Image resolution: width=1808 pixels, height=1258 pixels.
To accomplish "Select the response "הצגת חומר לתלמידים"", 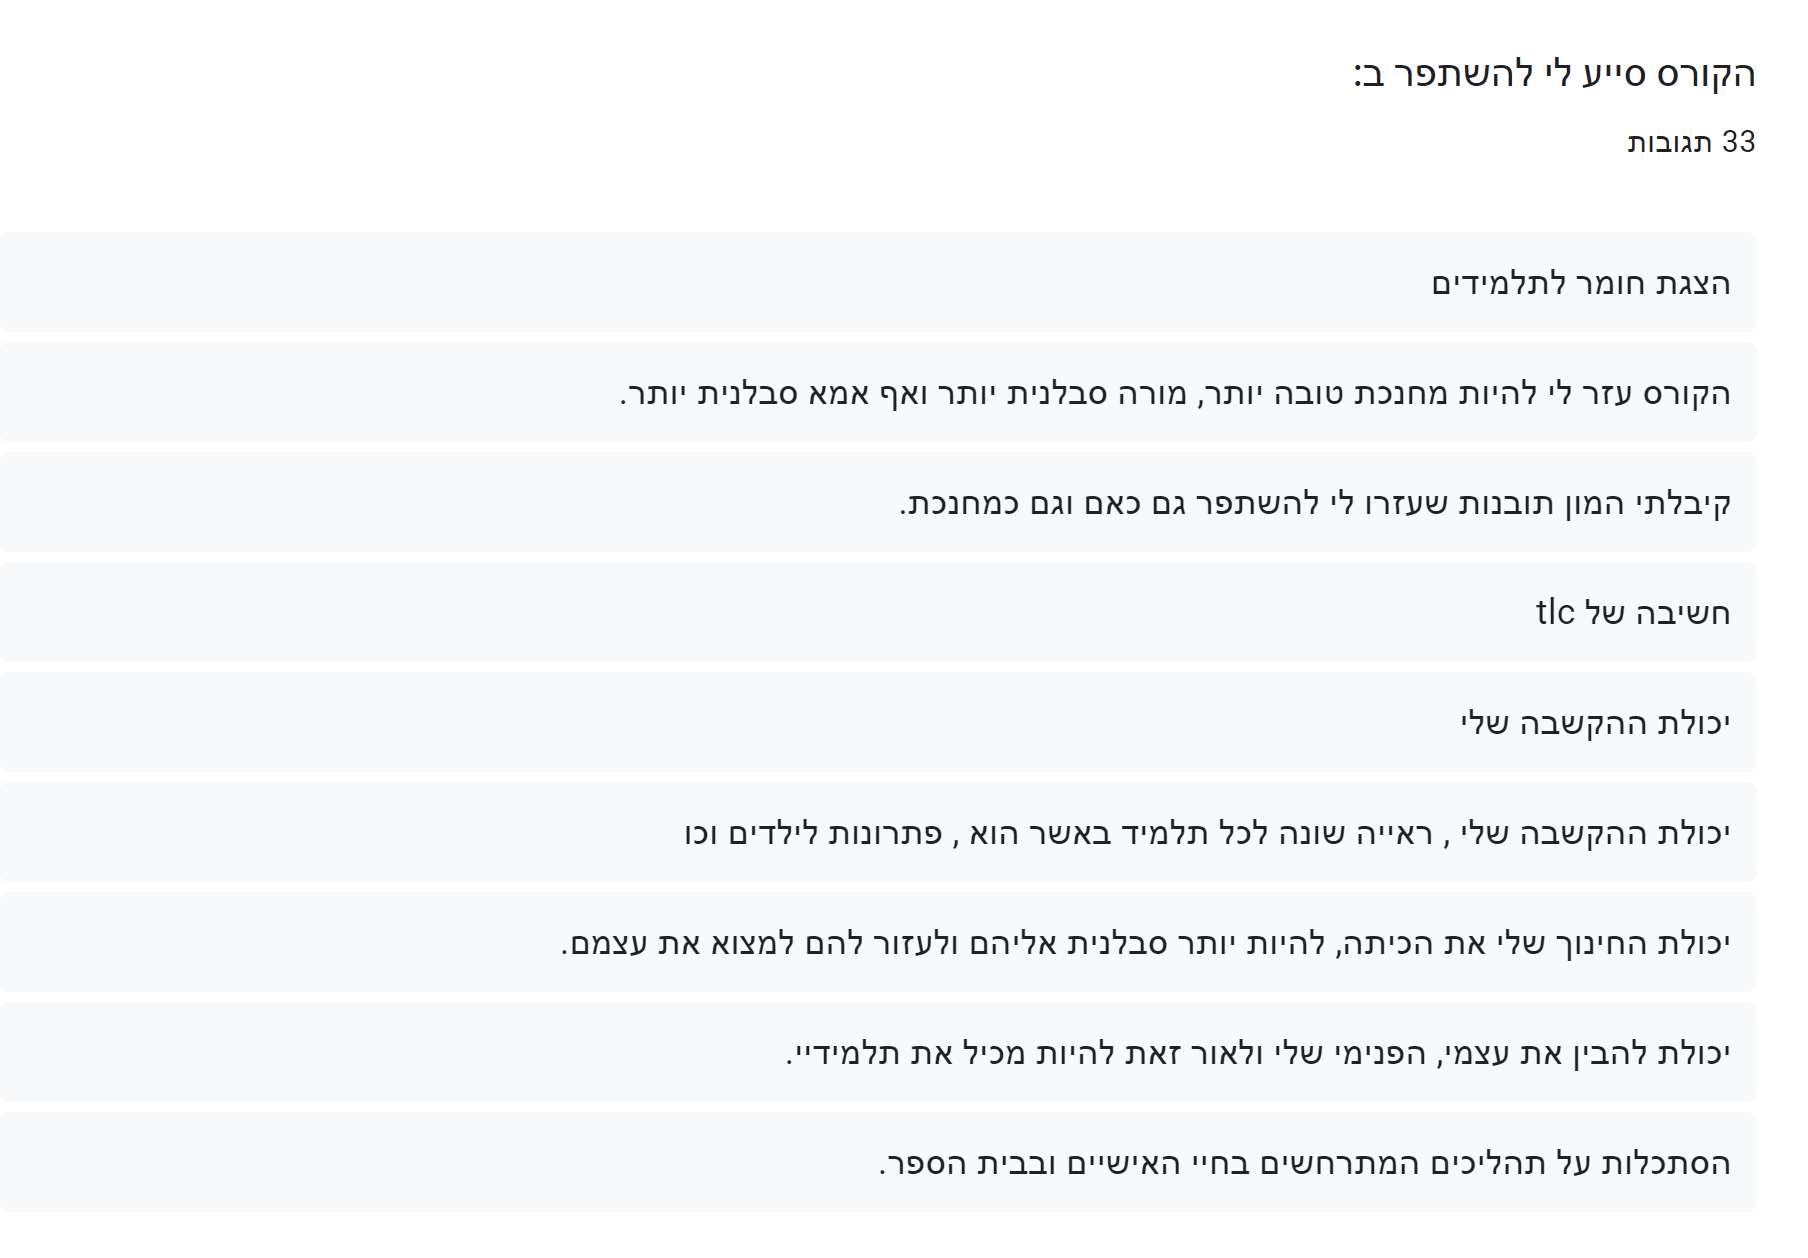I will 1580,284.
